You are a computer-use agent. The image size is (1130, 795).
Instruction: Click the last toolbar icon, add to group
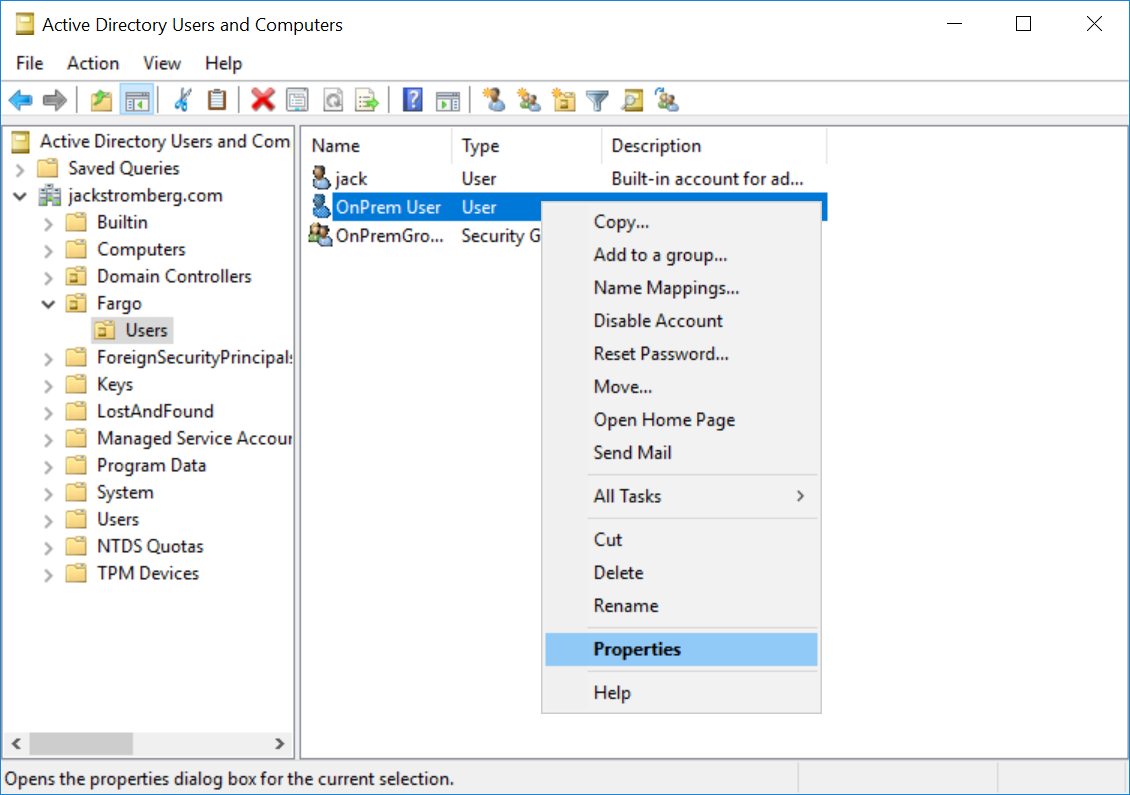tap(667, 99)
